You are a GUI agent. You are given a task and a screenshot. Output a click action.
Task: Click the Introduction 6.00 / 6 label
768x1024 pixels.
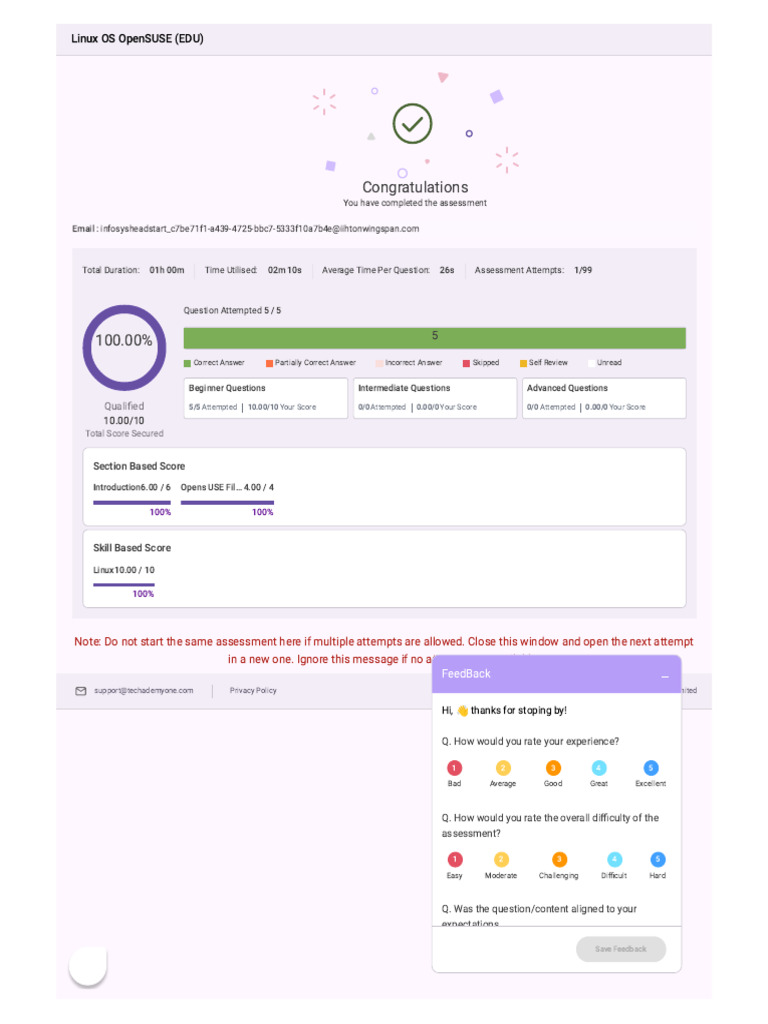click(132, 487)
